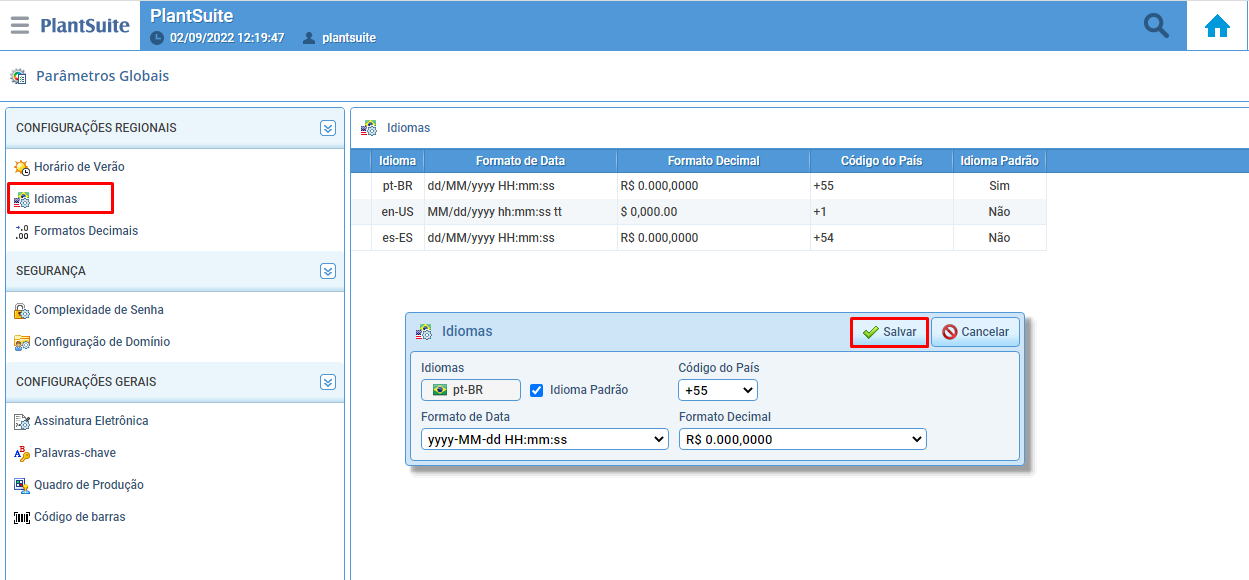Image resolution: width=1249 pixels, height=580 pixels.
Task: Click the Palavras-chave key icon
Action: click(22, 453)
